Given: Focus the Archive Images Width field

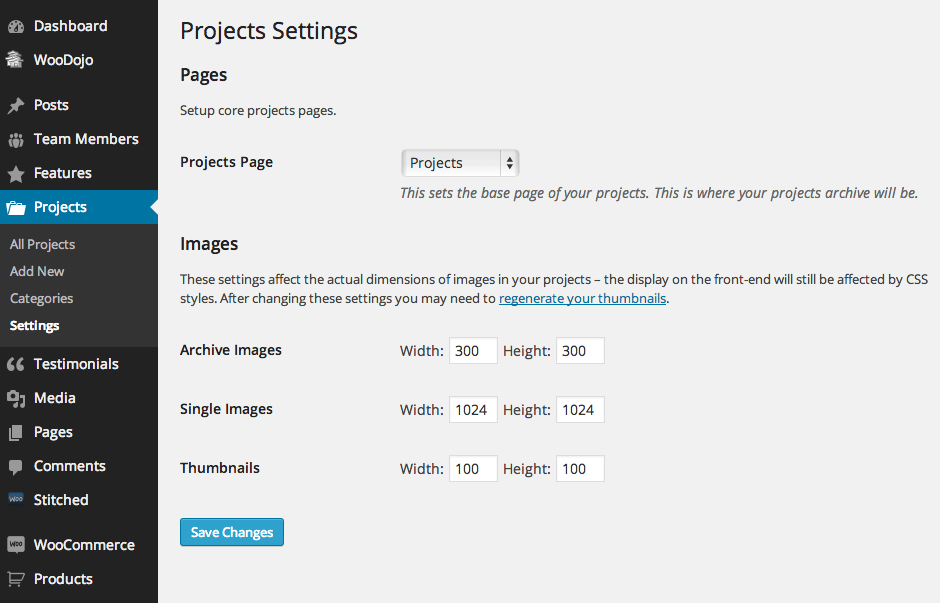Looking at the screenshot, I should (x=473, y=351).
